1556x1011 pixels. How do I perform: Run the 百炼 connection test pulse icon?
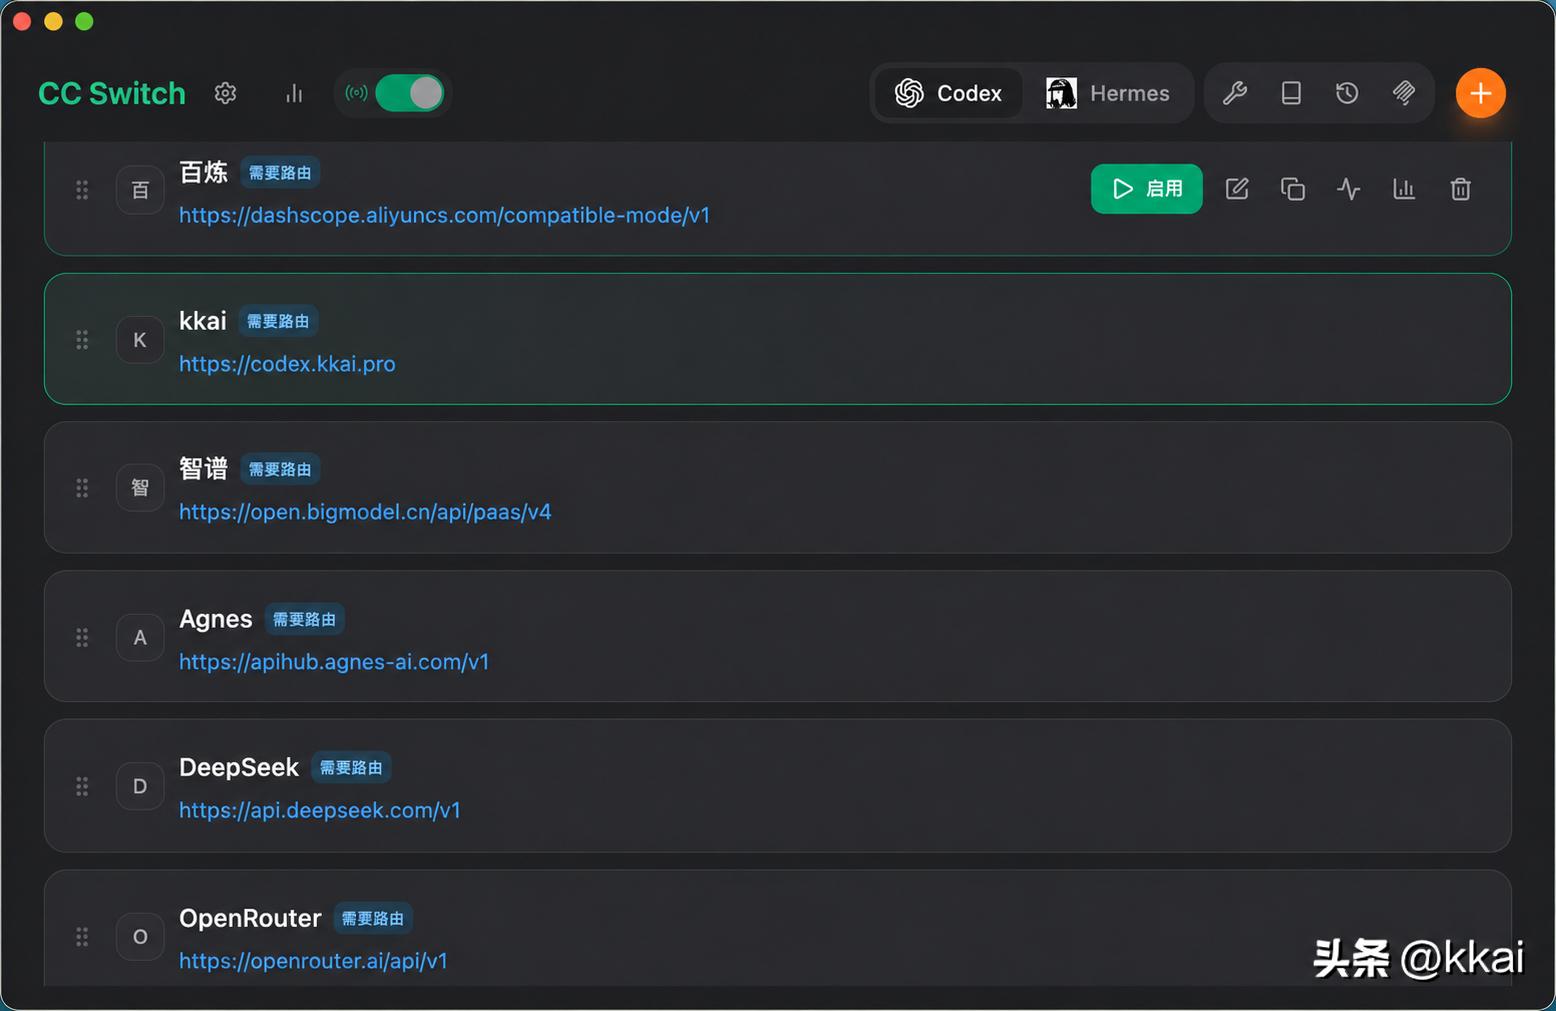(1349, 189)
